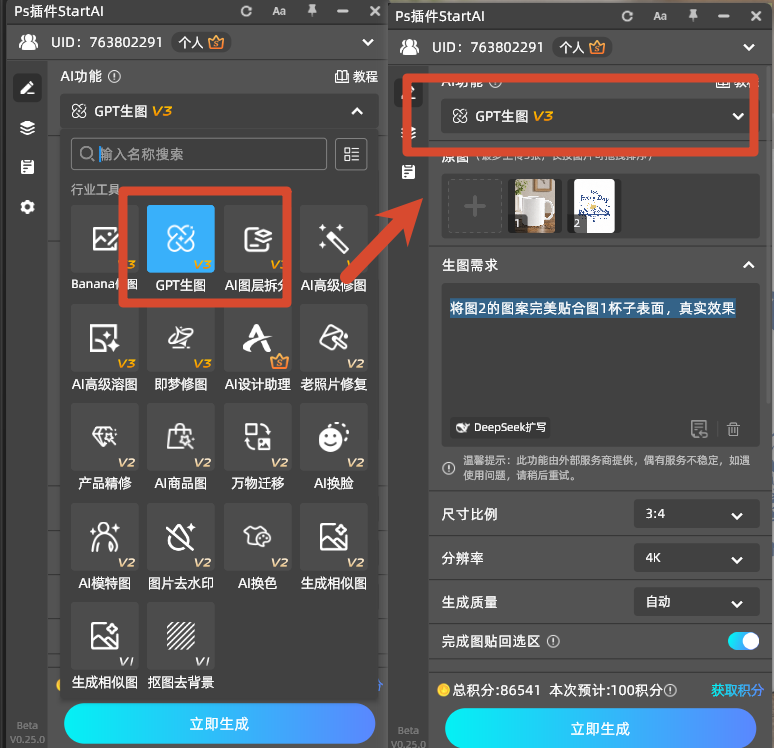Choose the 生成相似图 V2 tool

coord(334,537)
